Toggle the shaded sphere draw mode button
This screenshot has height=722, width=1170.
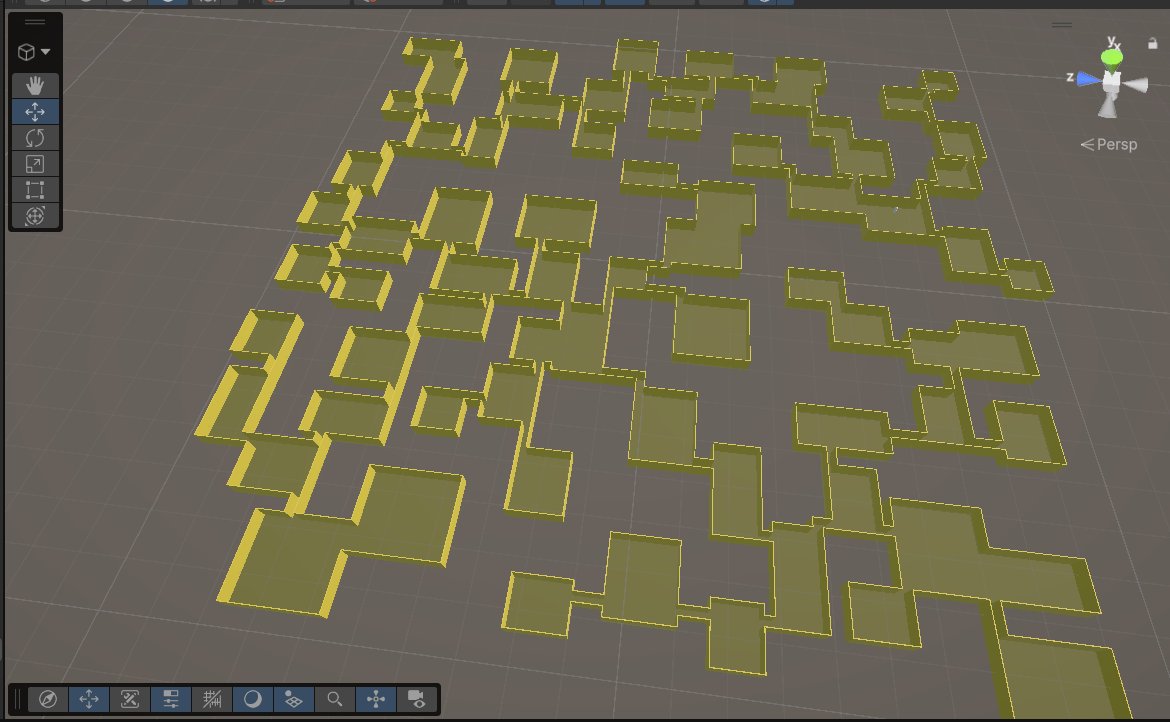pyautogui.click(x=253, y=699)
